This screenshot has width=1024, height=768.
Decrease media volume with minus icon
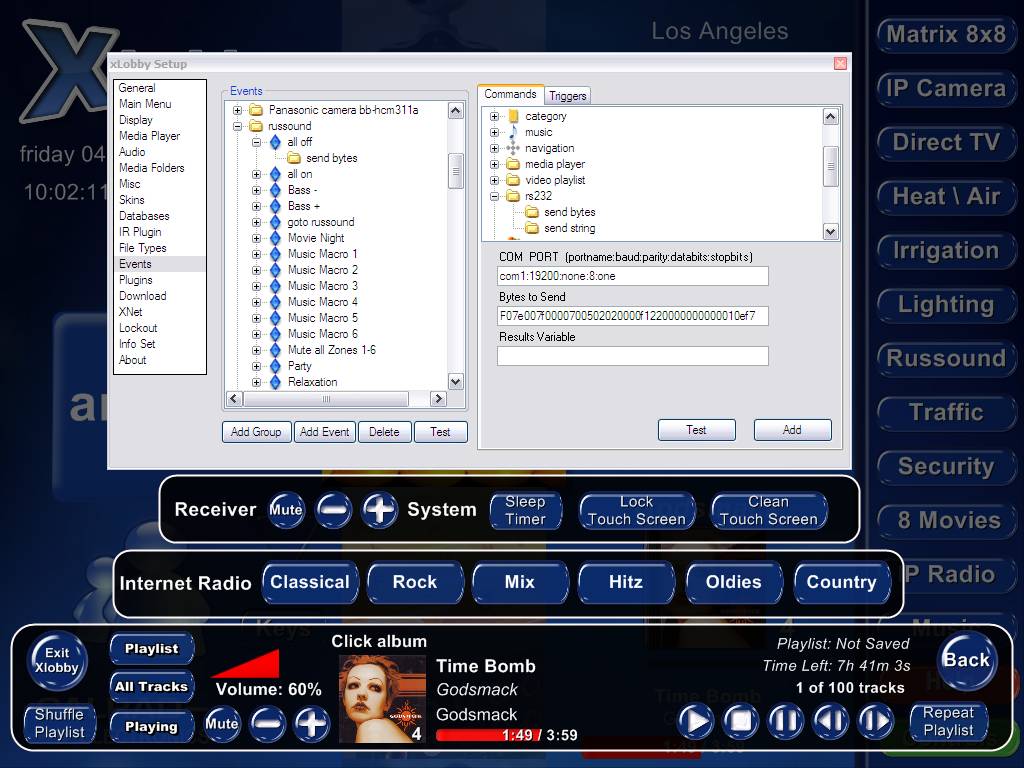(268, 724)
